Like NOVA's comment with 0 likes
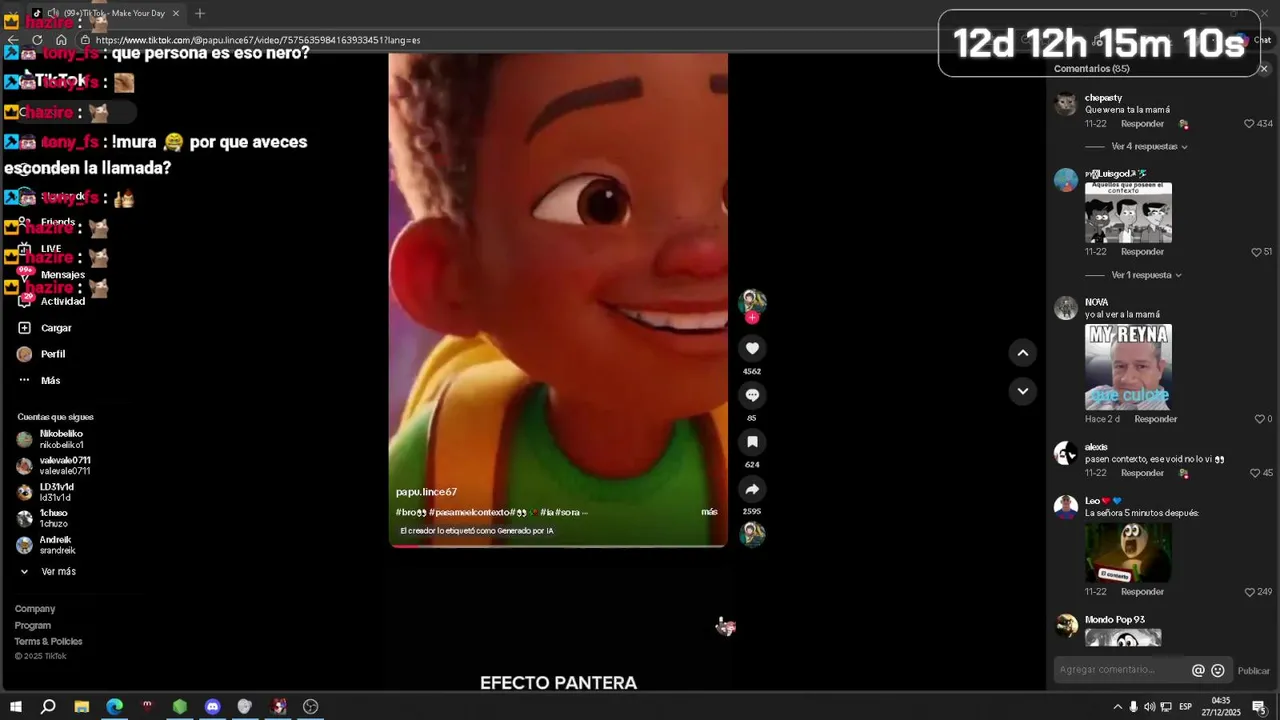 1260,419
